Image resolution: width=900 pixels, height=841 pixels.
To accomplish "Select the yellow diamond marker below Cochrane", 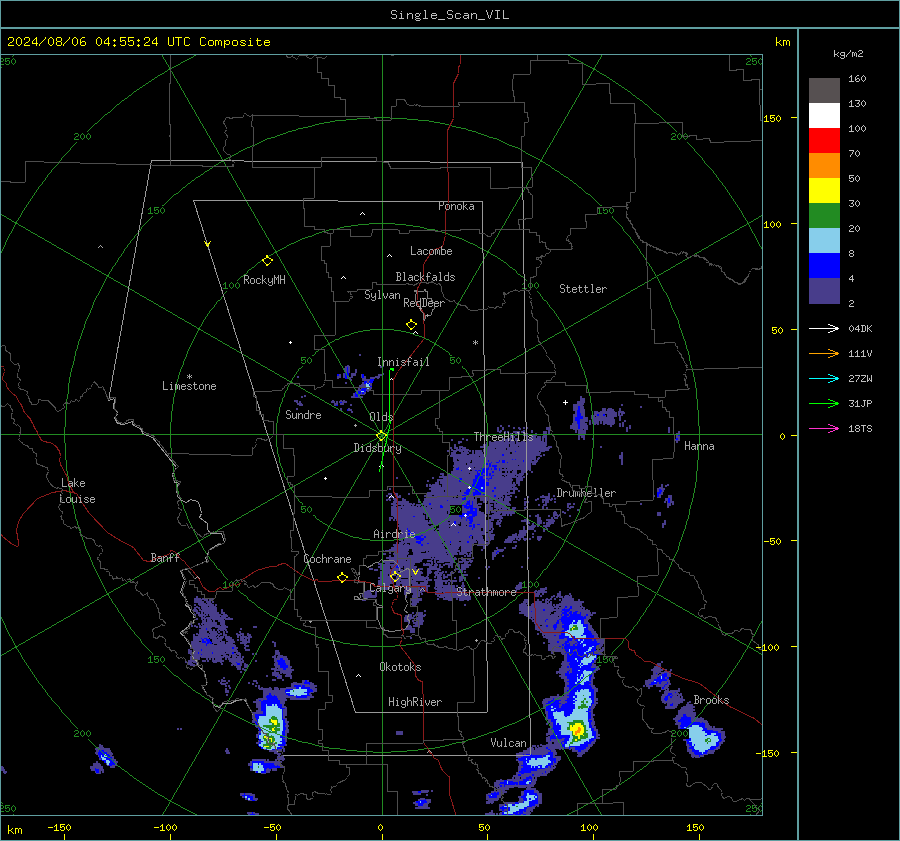I will [342, 577].
